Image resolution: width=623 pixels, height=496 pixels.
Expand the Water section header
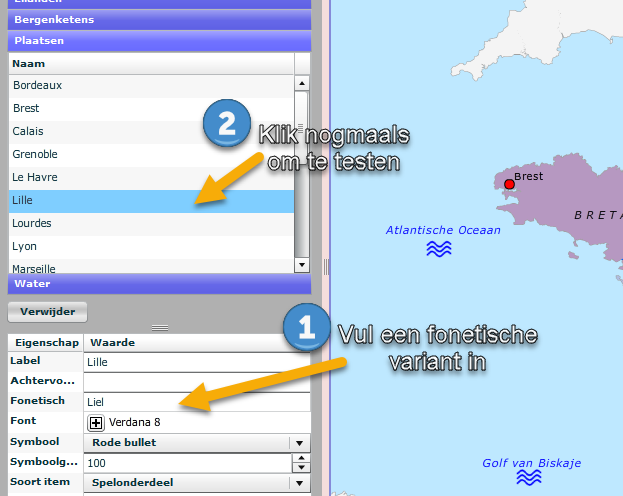160,283
